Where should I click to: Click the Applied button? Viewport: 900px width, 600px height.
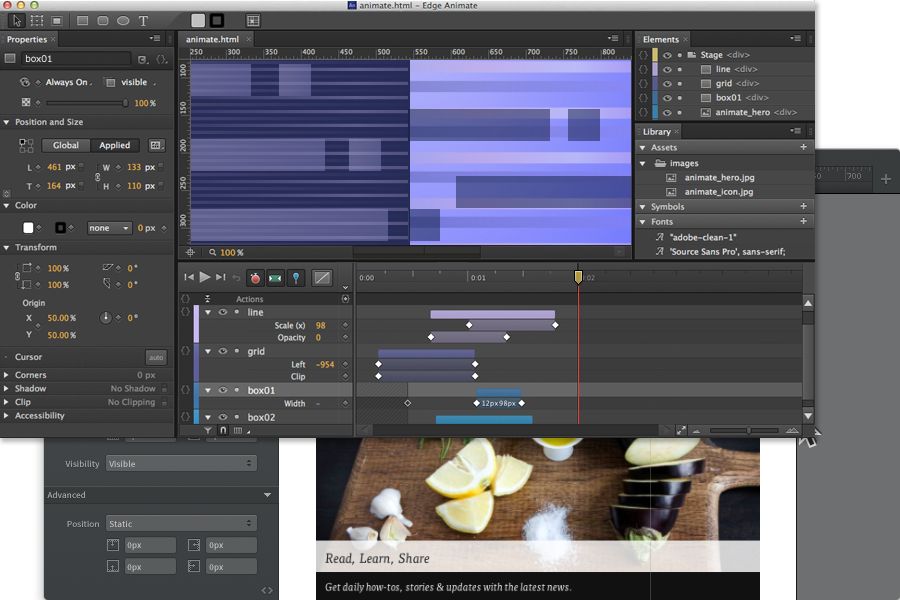click(114, 145)
